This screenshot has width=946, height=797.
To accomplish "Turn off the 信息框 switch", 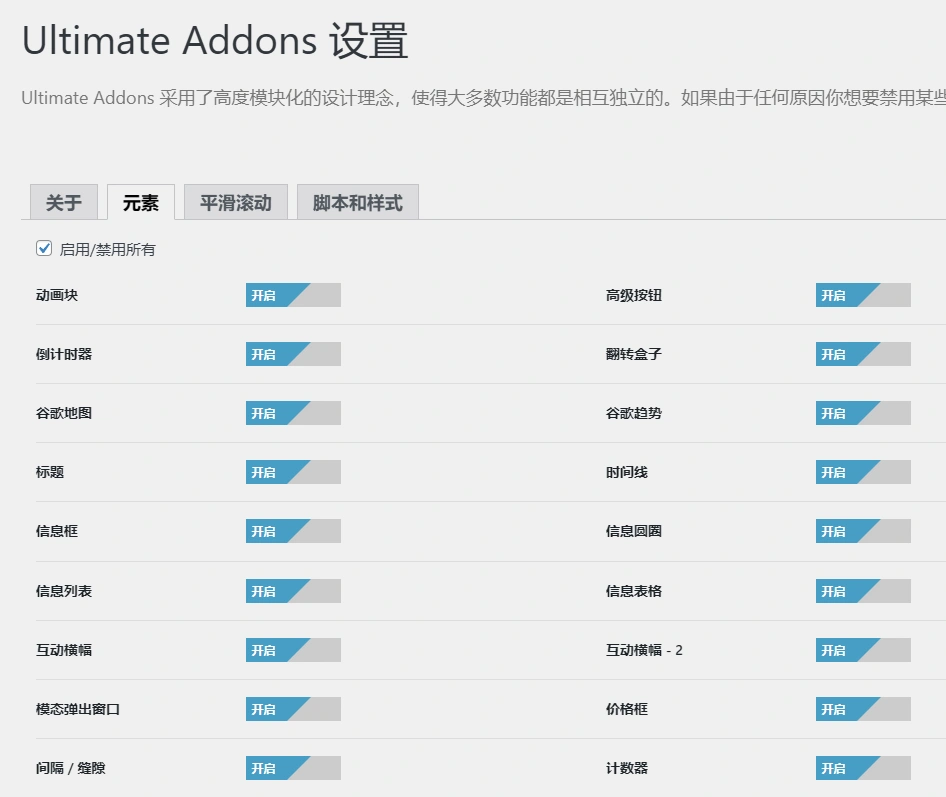I will click(292, 531).
